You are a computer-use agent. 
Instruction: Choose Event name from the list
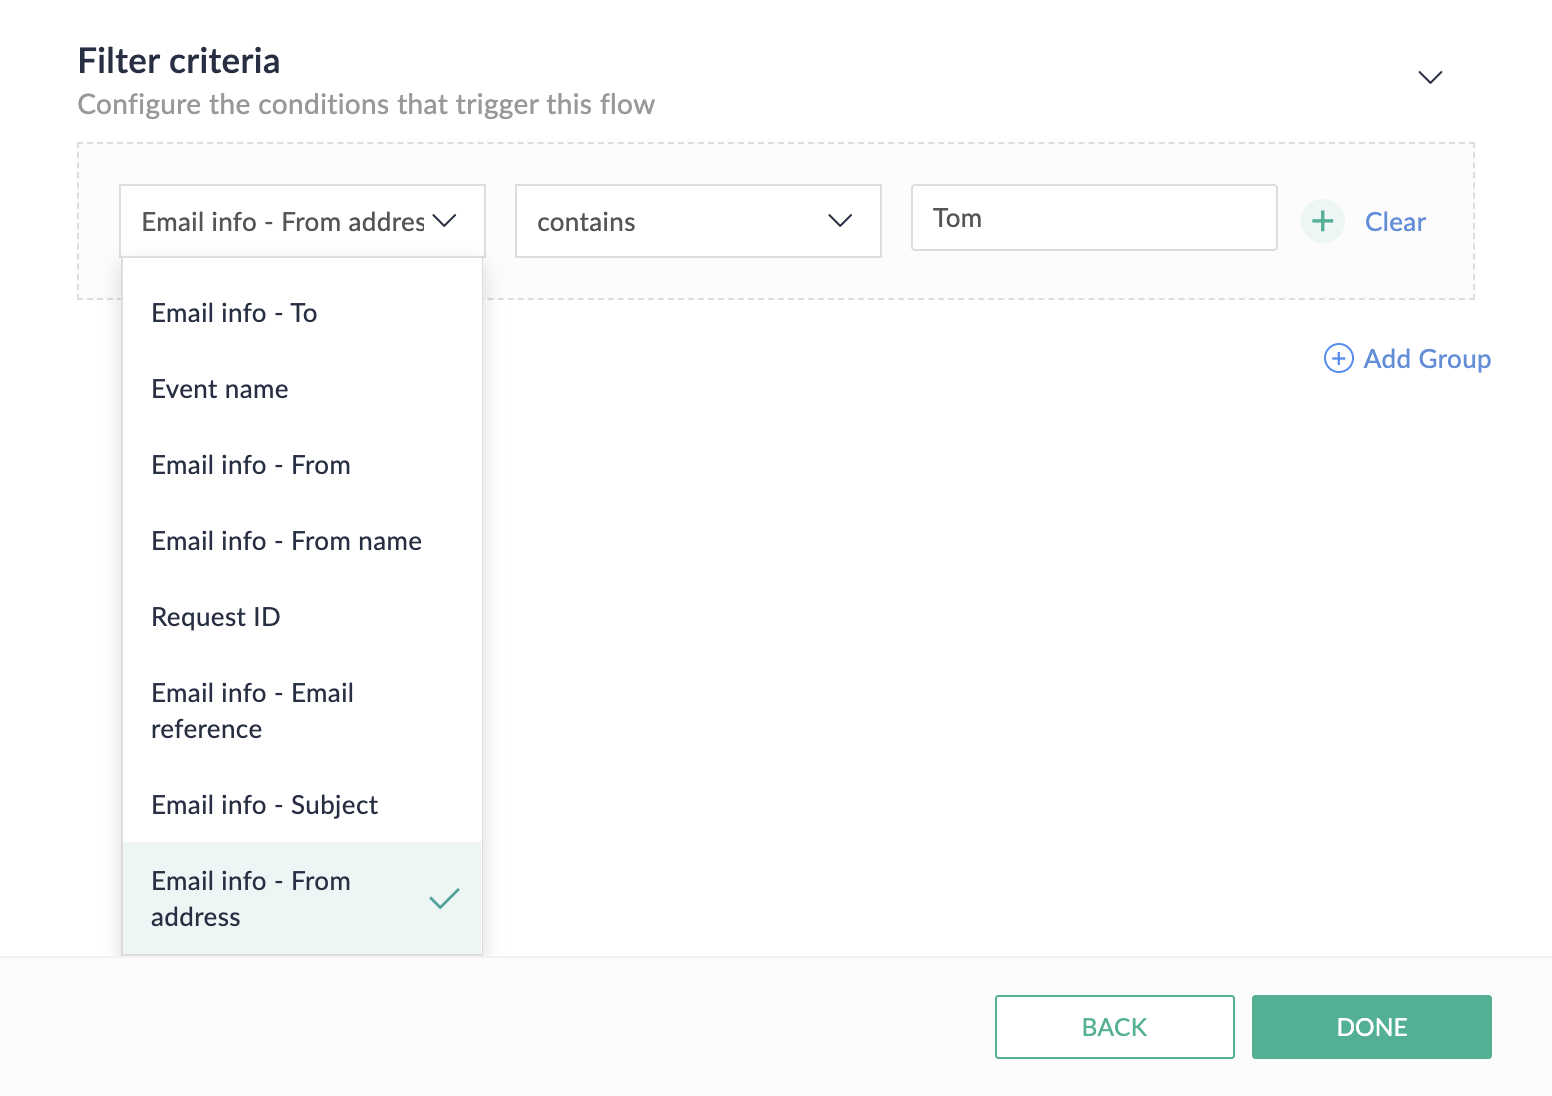click(x=220, y=389)
